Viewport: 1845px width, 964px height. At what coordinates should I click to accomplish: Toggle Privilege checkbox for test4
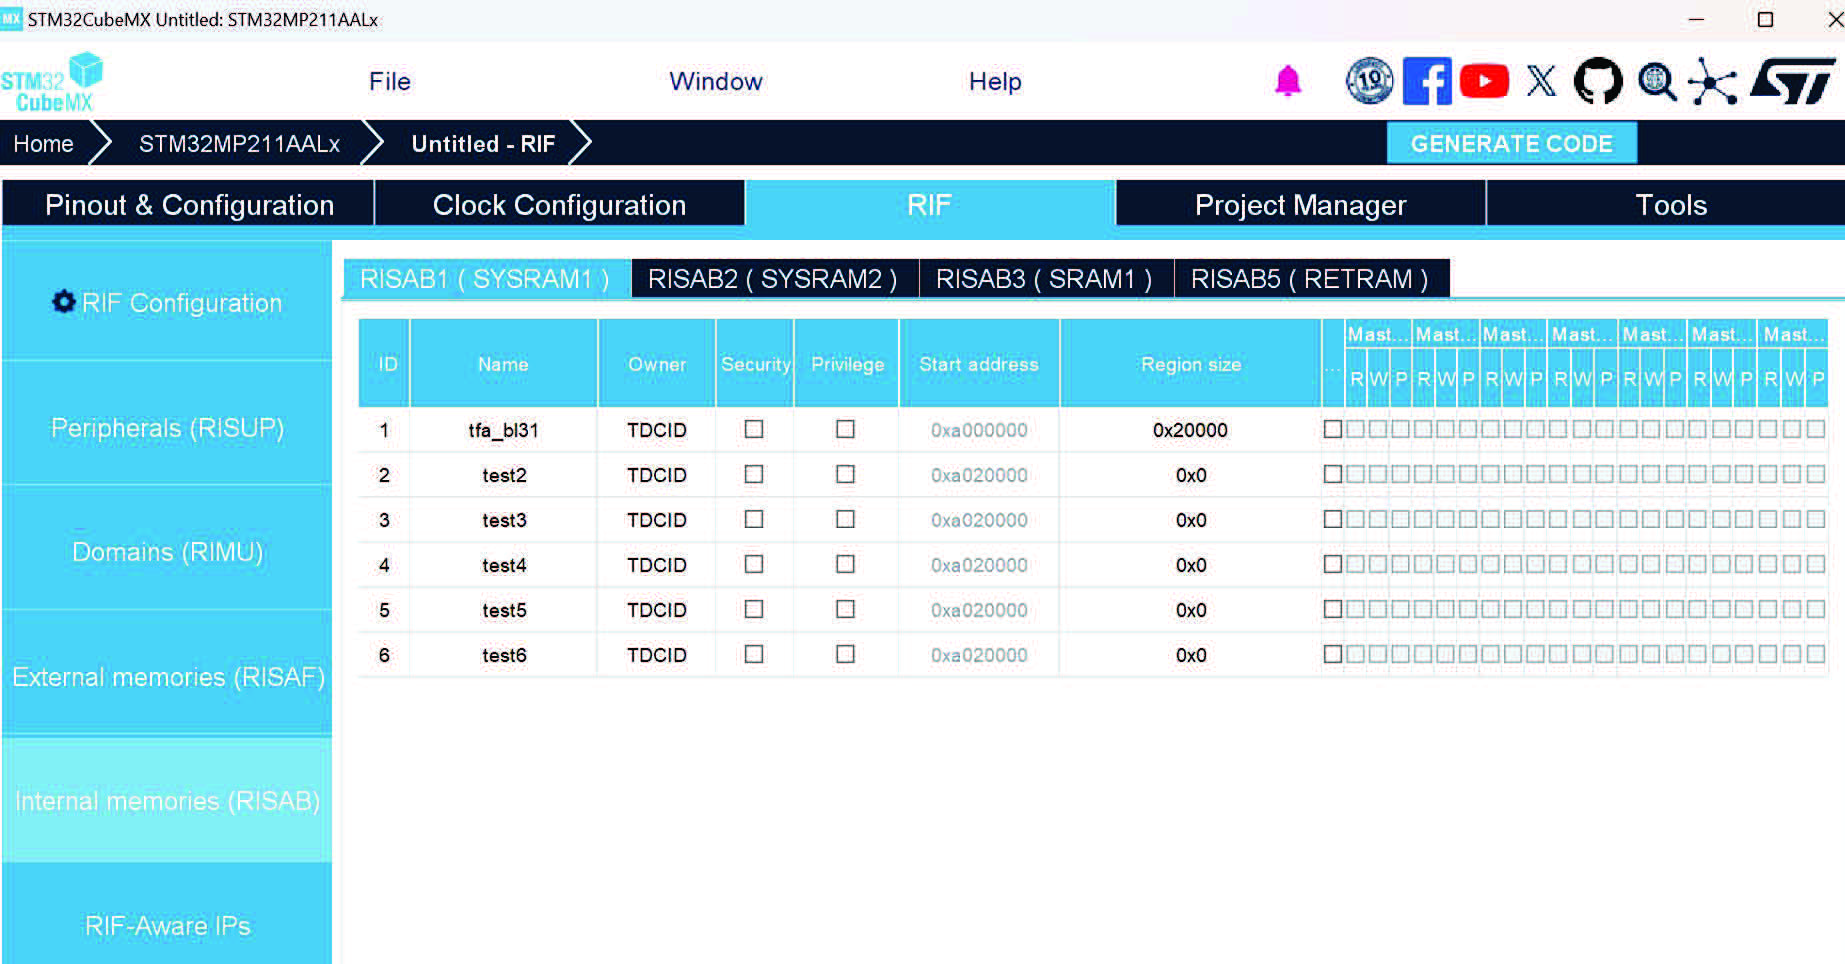point(845,564)
